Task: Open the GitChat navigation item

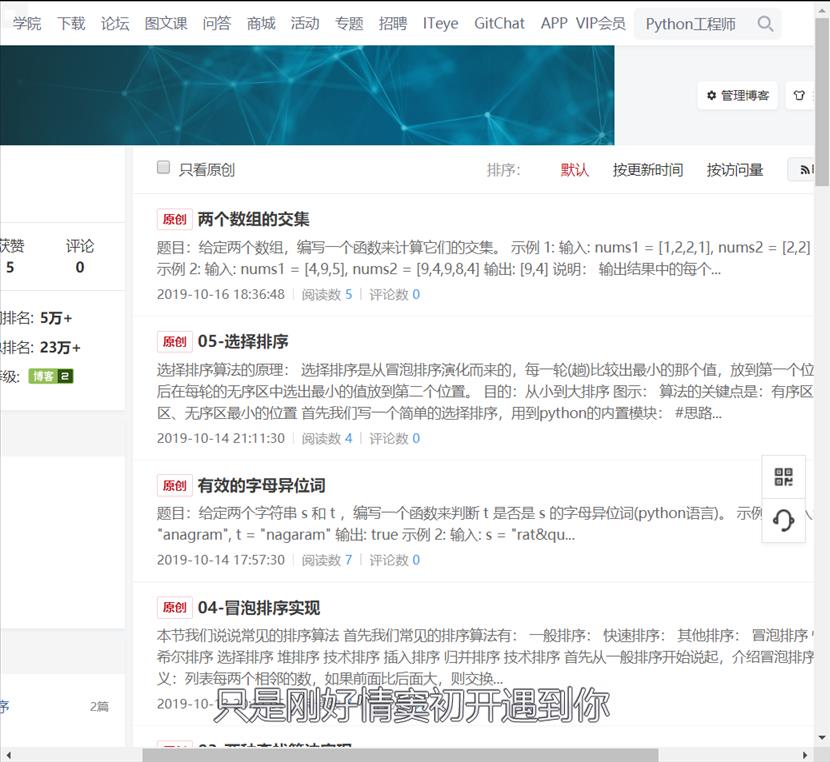Action: pyautogui.click(x=499, y=23)
